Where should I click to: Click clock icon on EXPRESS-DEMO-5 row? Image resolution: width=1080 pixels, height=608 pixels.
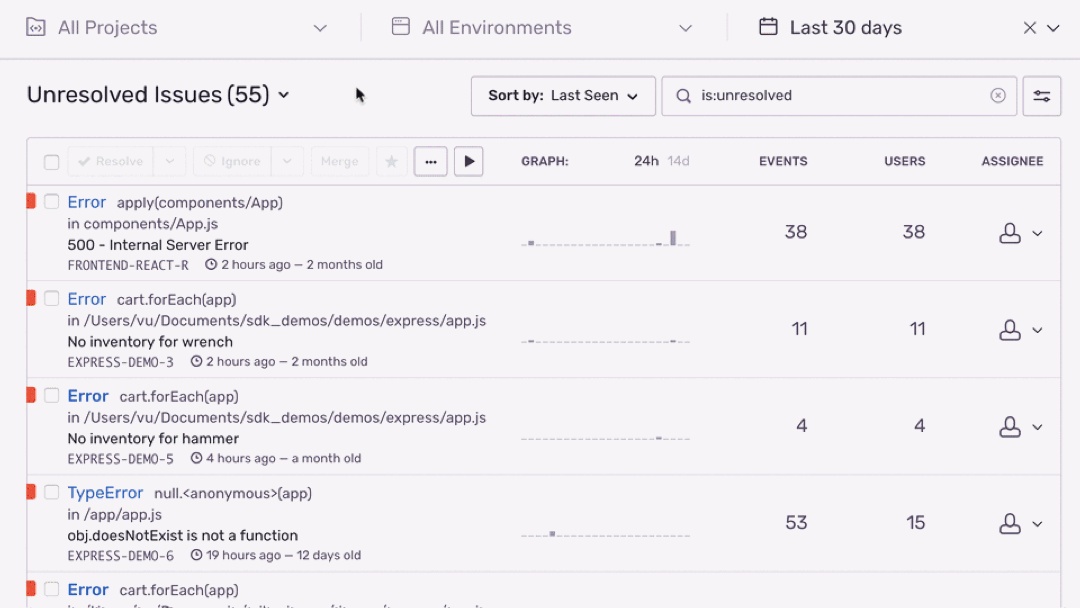[x=196, y=458]
